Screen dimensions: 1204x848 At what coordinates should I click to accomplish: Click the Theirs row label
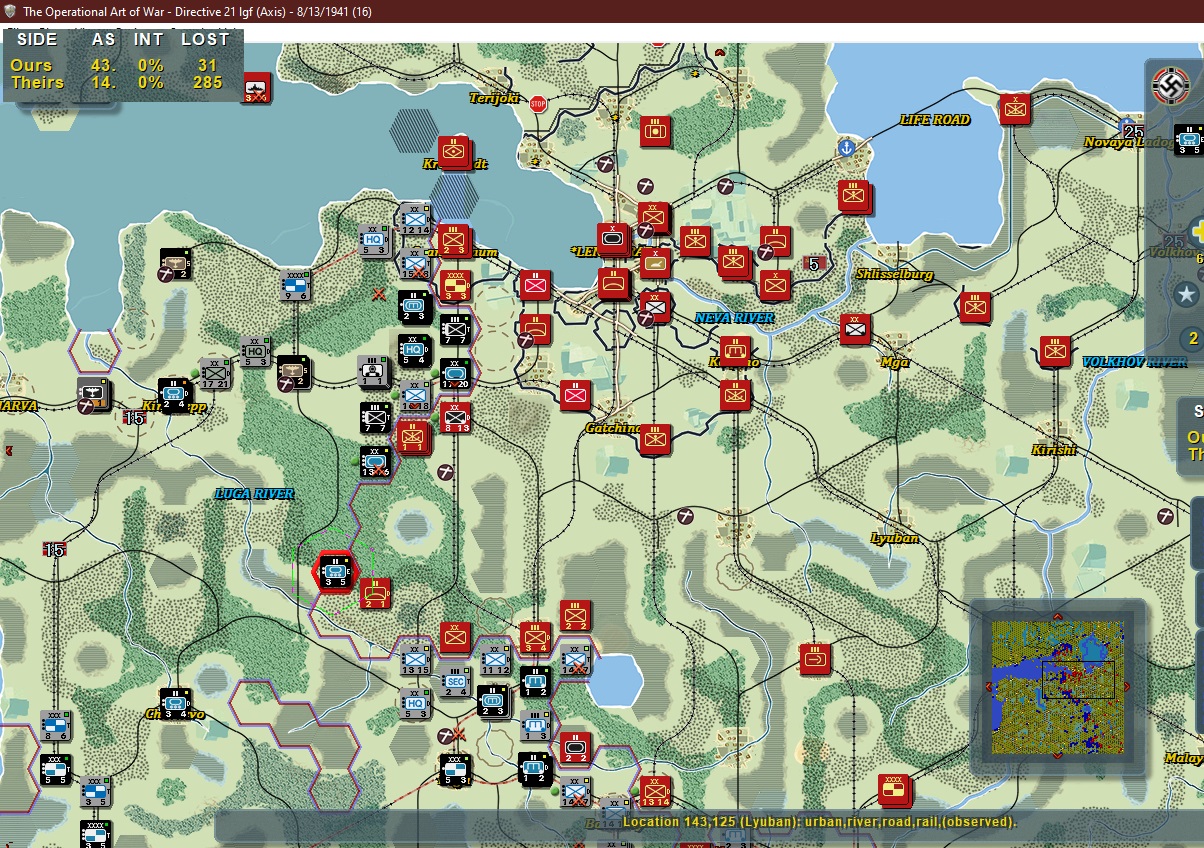tap(37, 82)
